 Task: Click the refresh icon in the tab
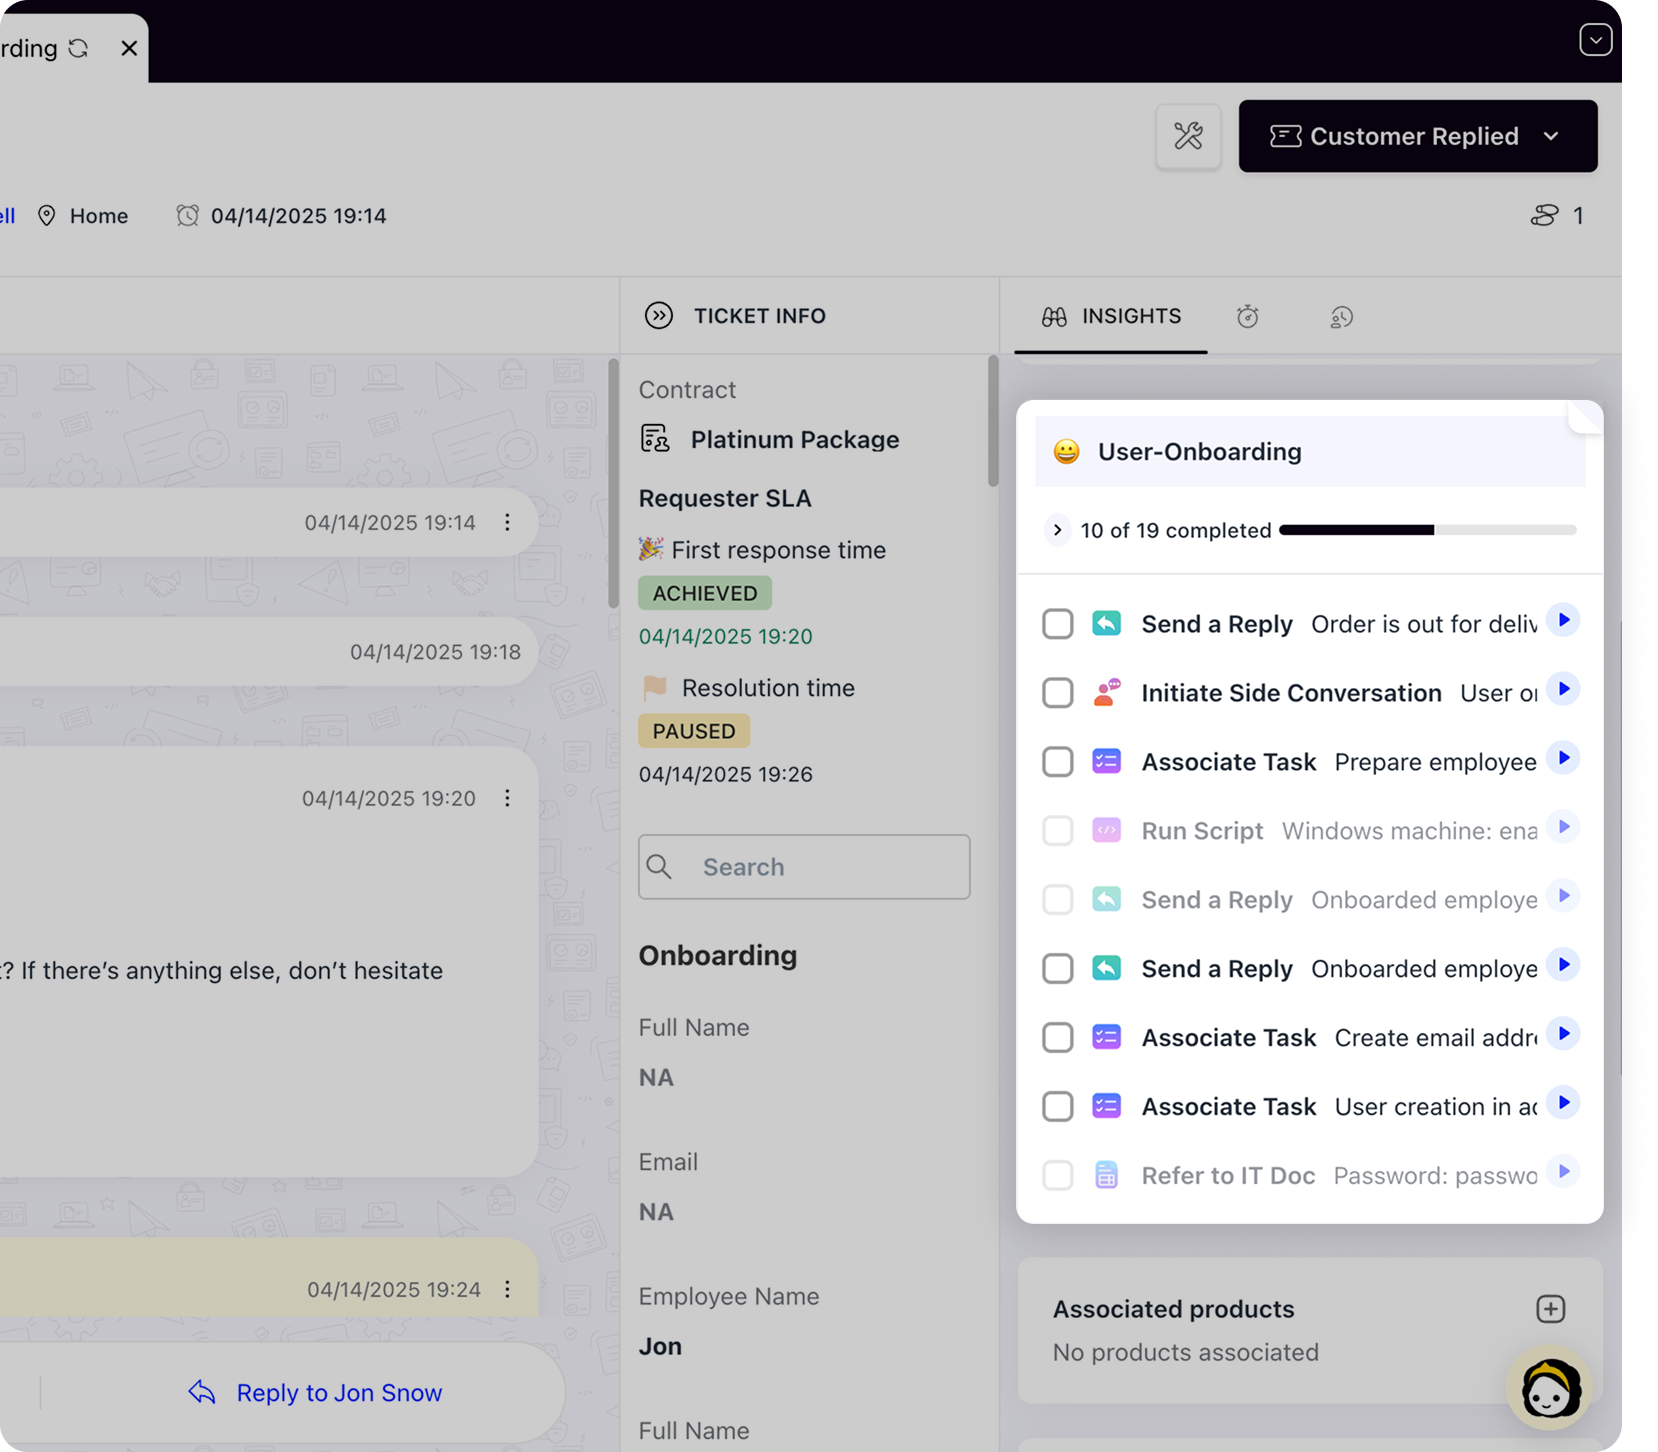(78, 48)
